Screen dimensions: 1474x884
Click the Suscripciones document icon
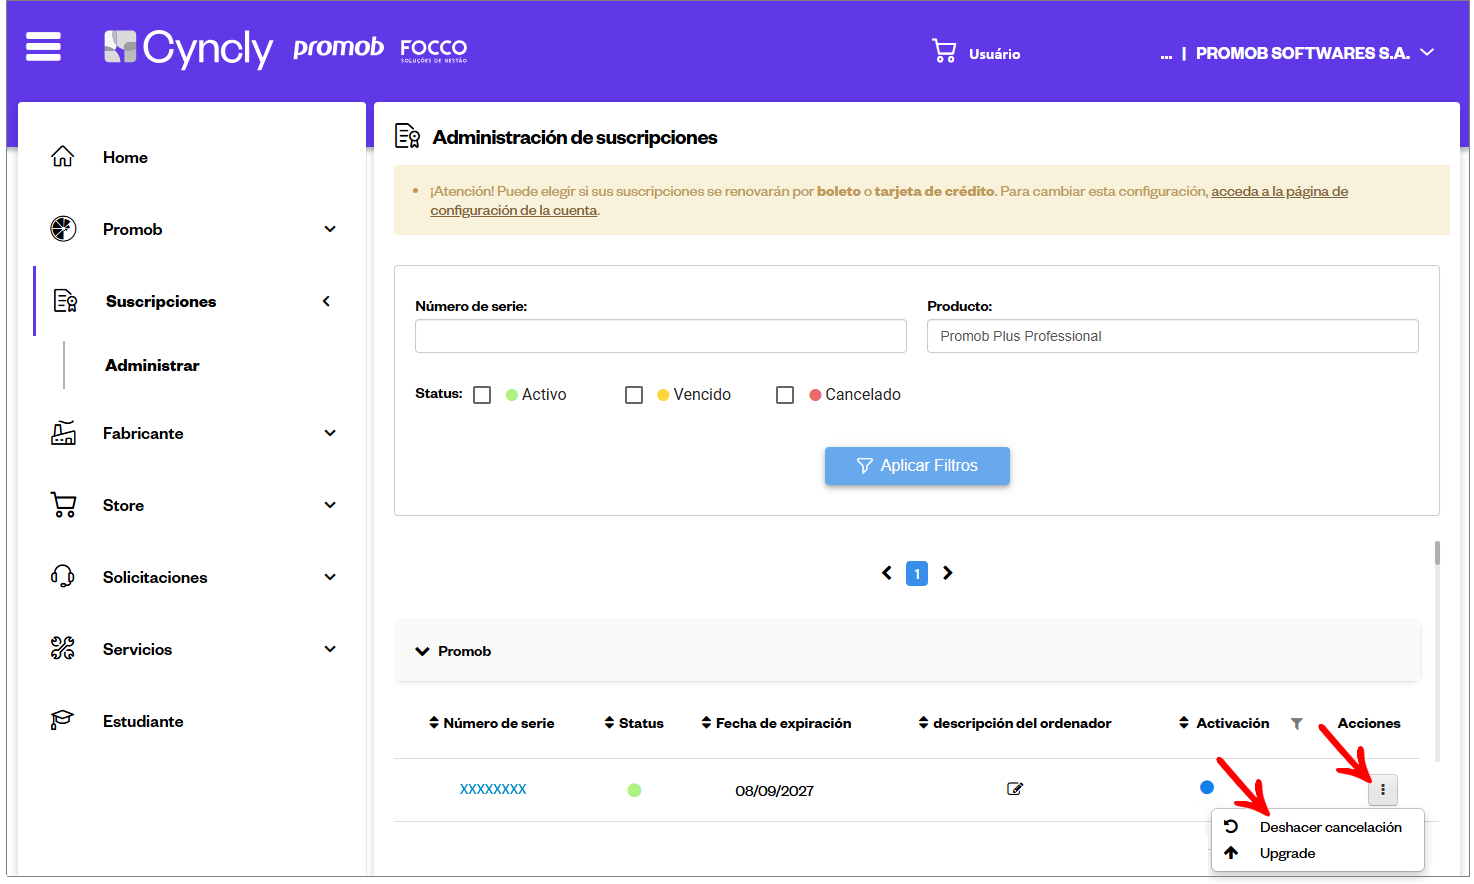coord(66,301)
